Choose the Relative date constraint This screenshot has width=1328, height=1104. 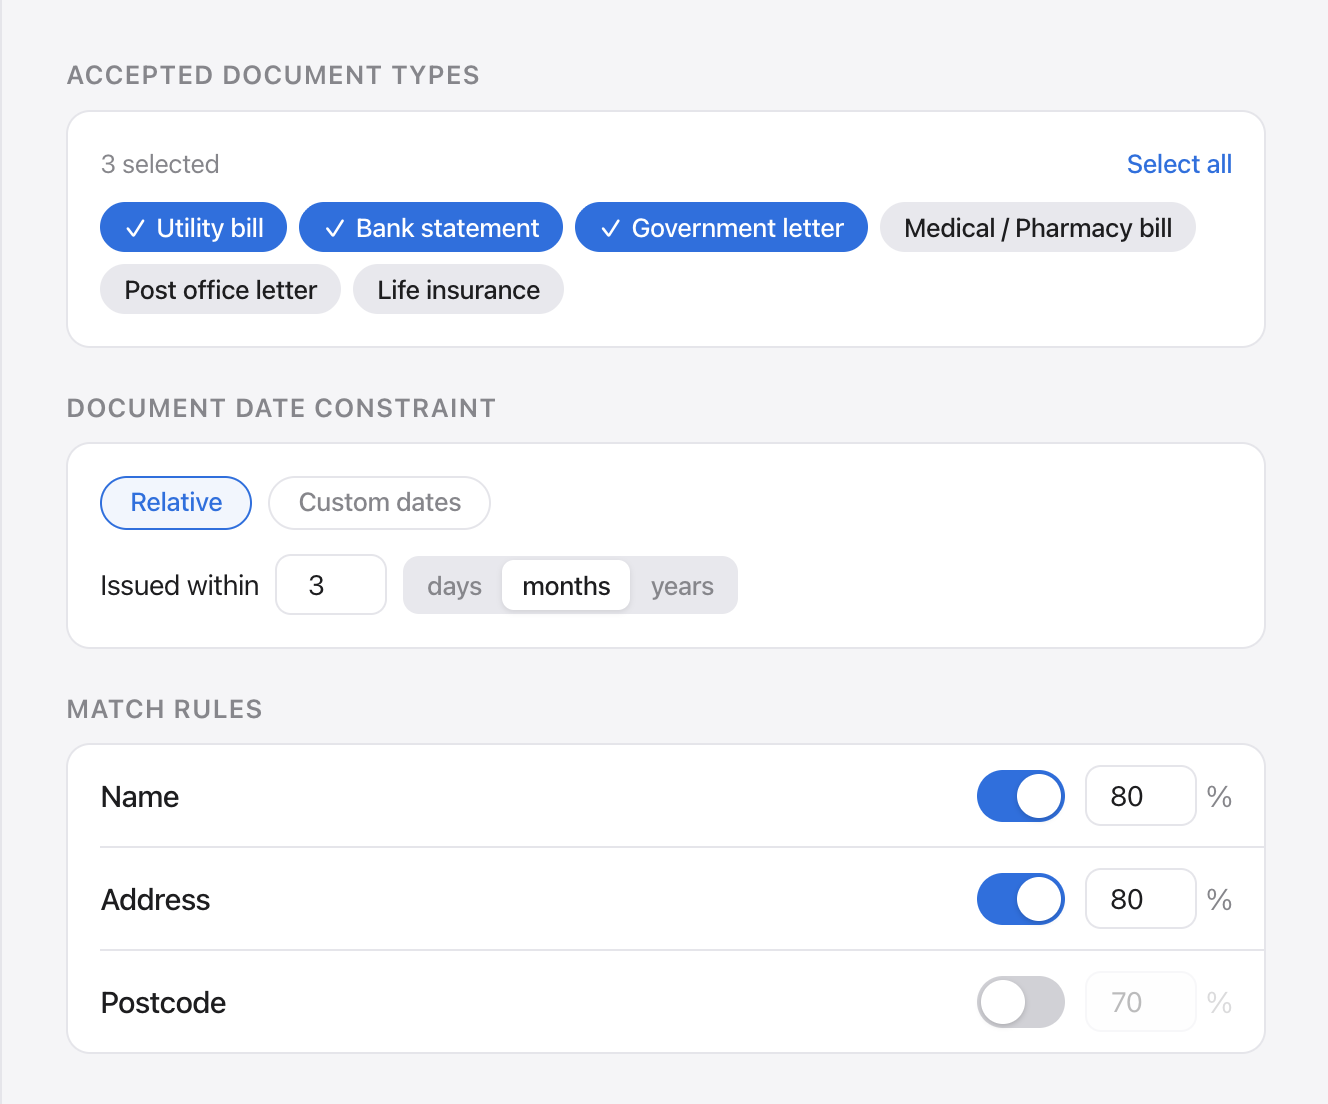[176, 502]
